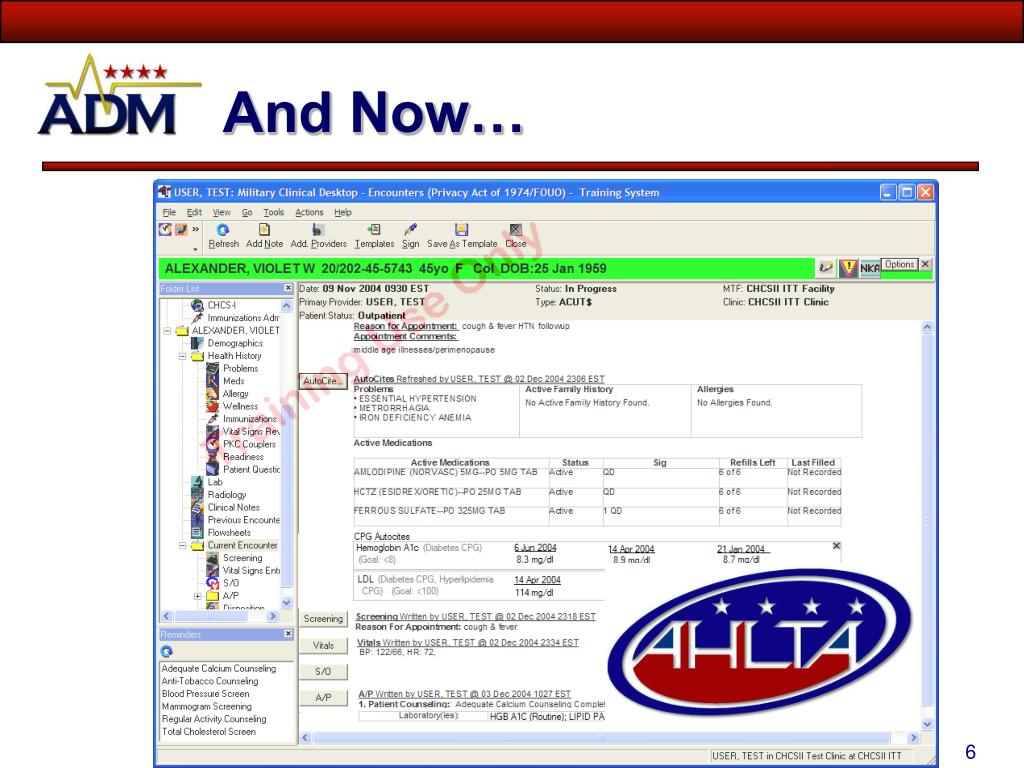Select Demographics in the folder list
This screenshot has width=1024, height=768.
[235, 343]
